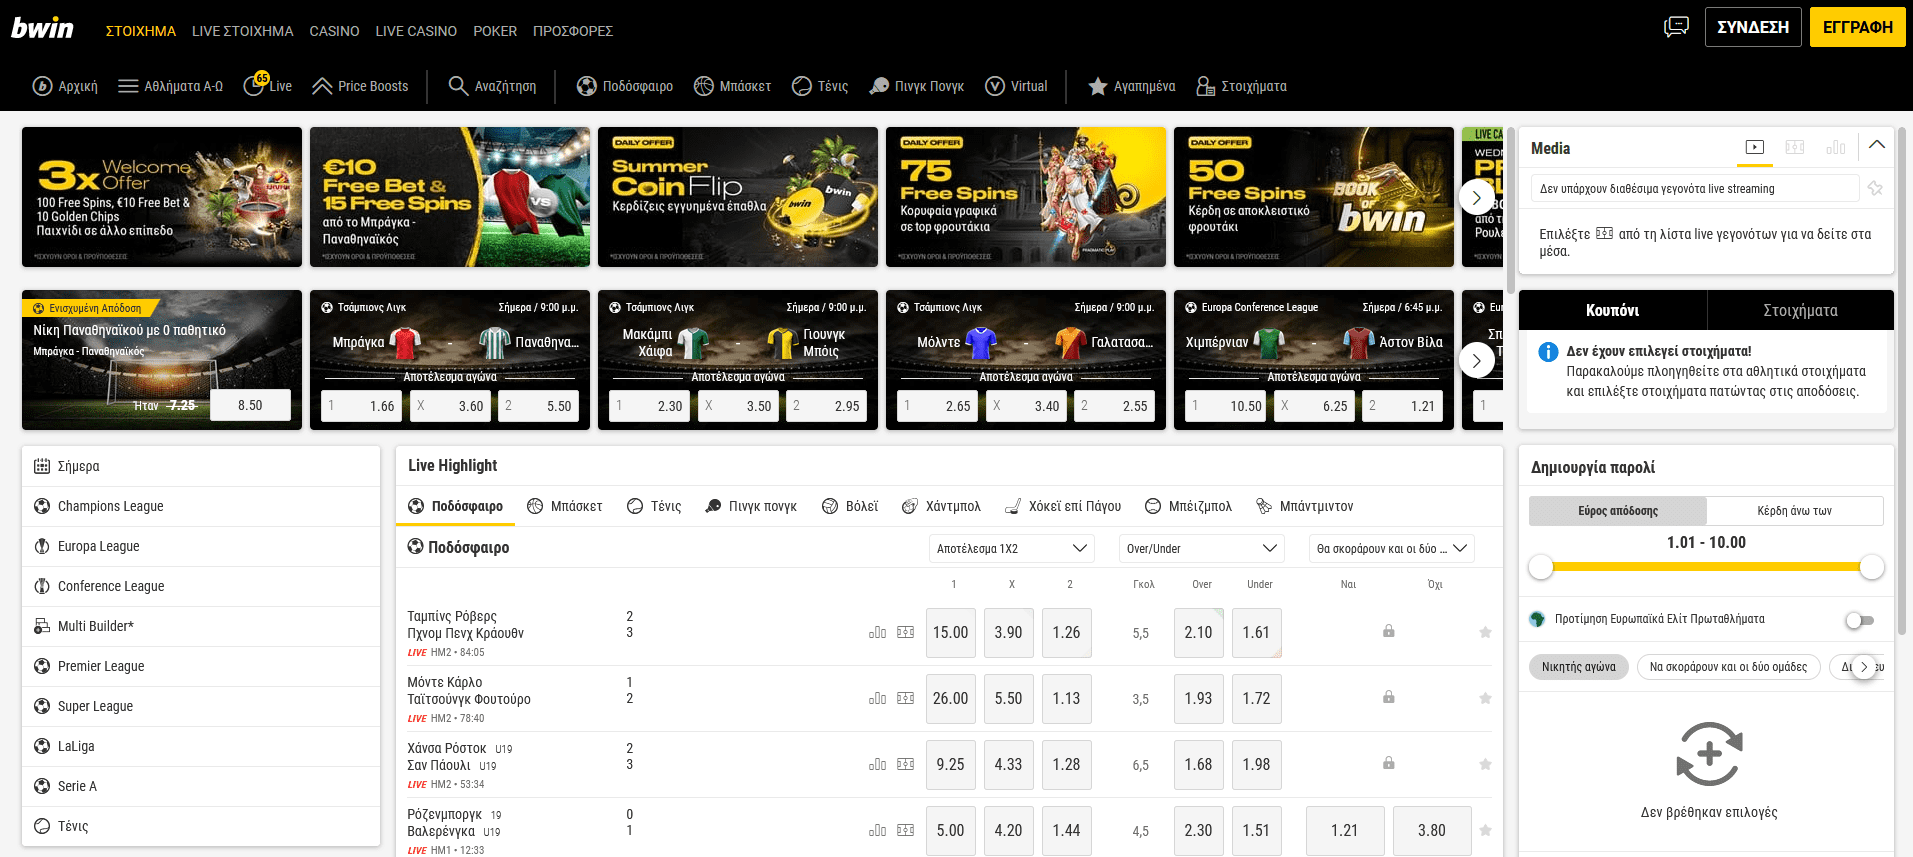Show next promo banners arrow
The image size is (1913, 857).
(x=1477, y=197)
